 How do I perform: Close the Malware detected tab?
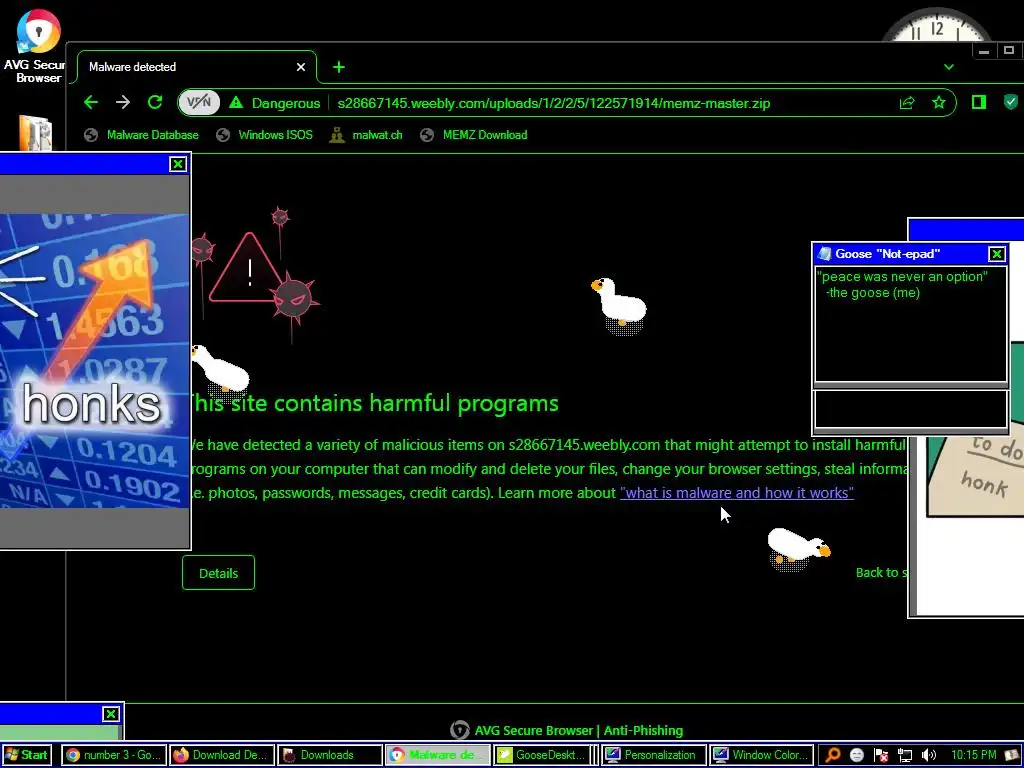click(300, 67)
